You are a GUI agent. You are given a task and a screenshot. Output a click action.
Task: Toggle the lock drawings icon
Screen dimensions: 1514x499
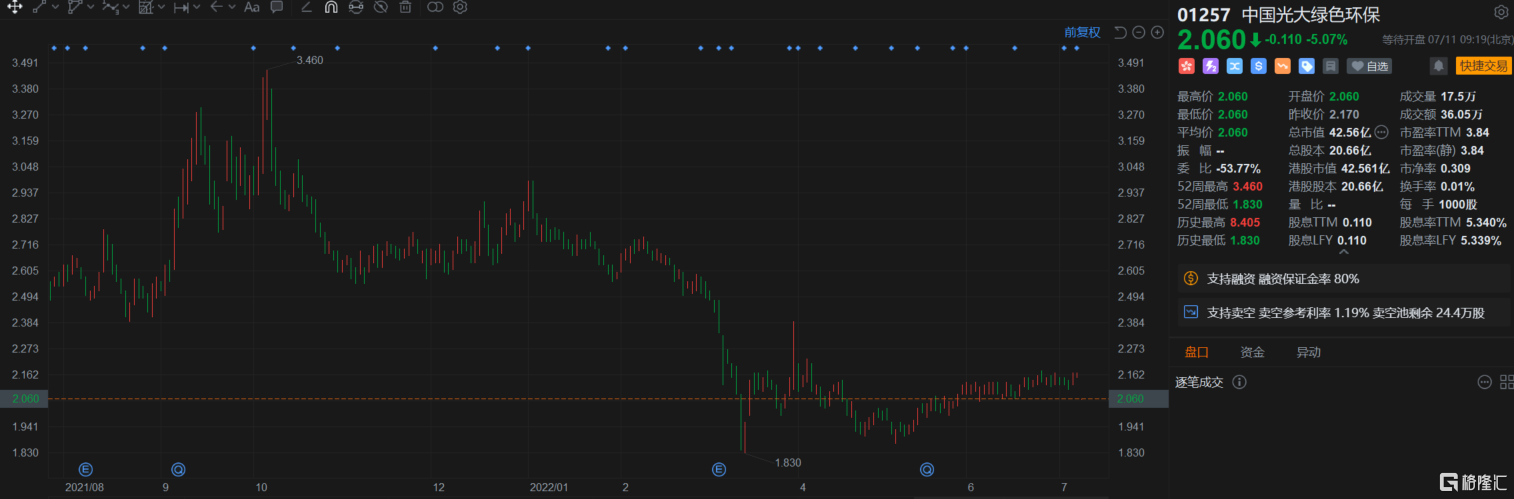[356, 7]
